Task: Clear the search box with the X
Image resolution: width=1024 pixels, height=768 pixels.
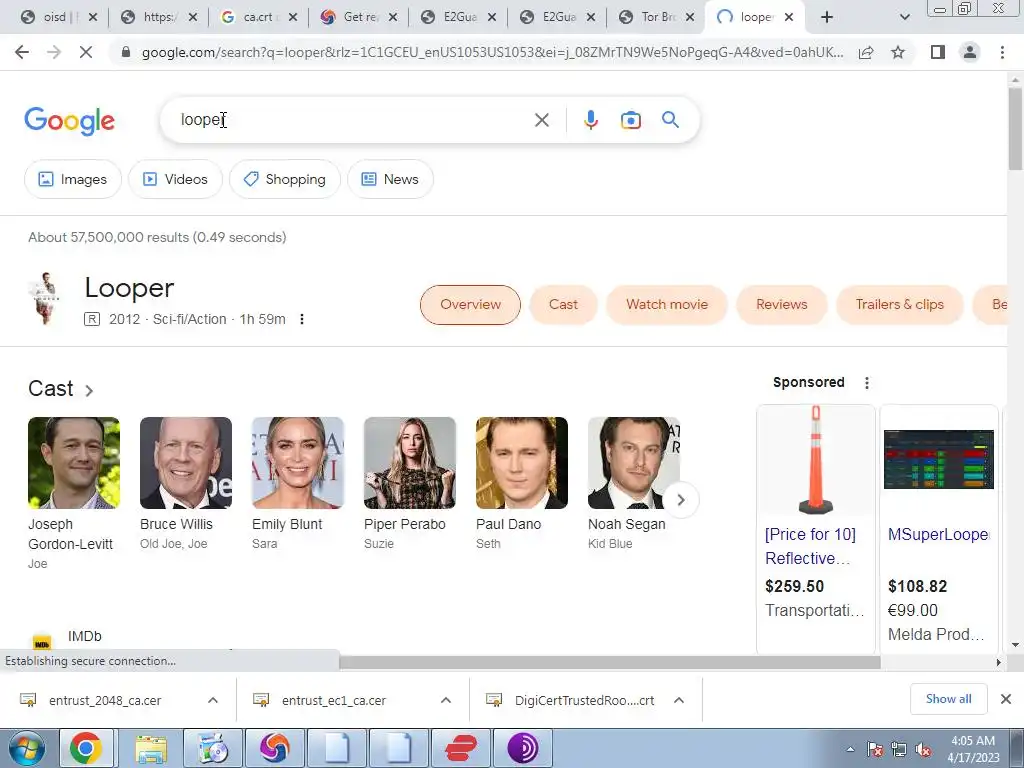Action: pos(541,120)
